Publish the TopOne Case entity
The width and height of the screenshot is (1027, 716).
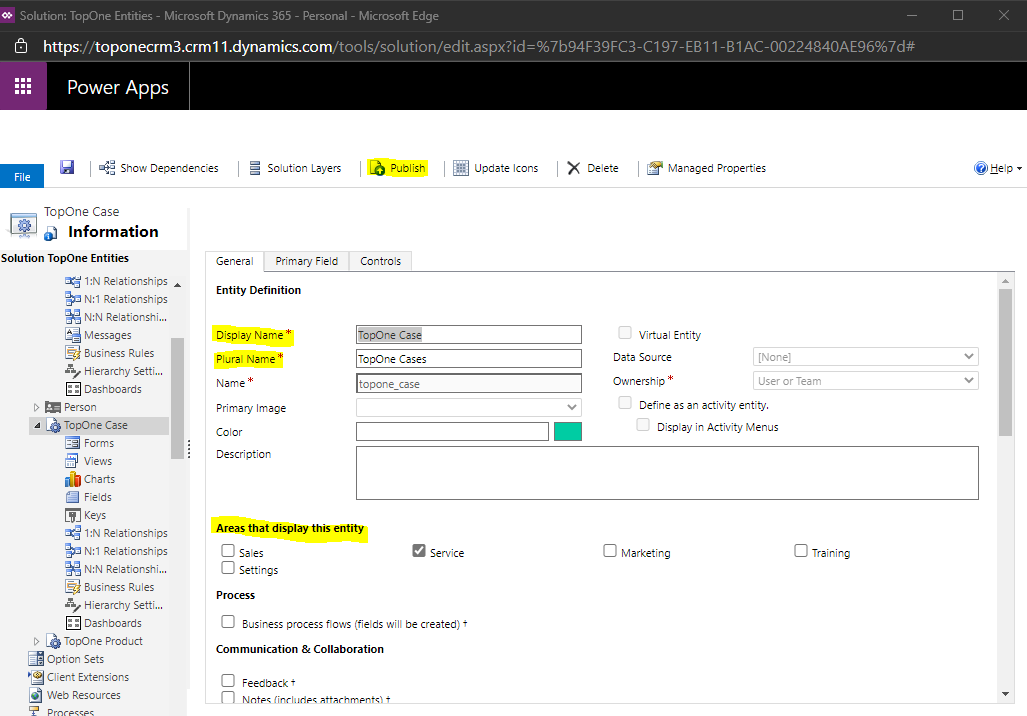click(x=398, y=167)
